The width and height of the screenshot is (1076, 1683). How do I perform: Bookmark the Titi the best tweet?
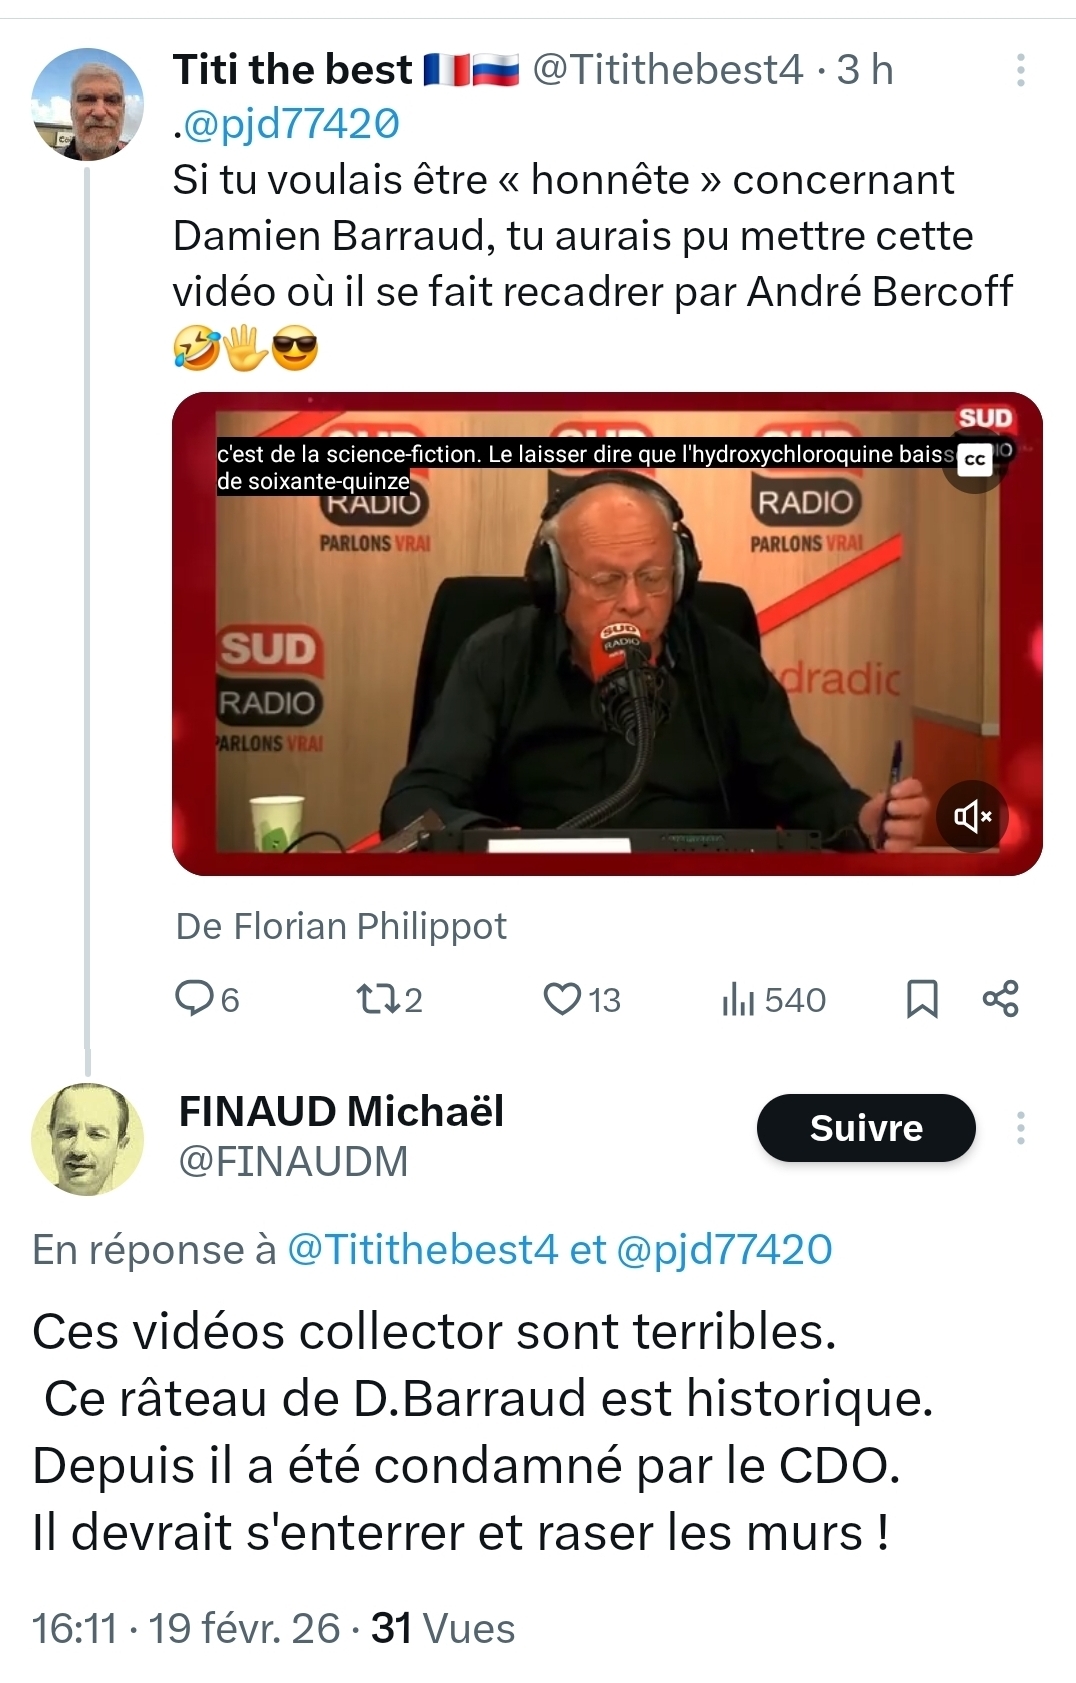pyautogui.click(x=921, y=998)
